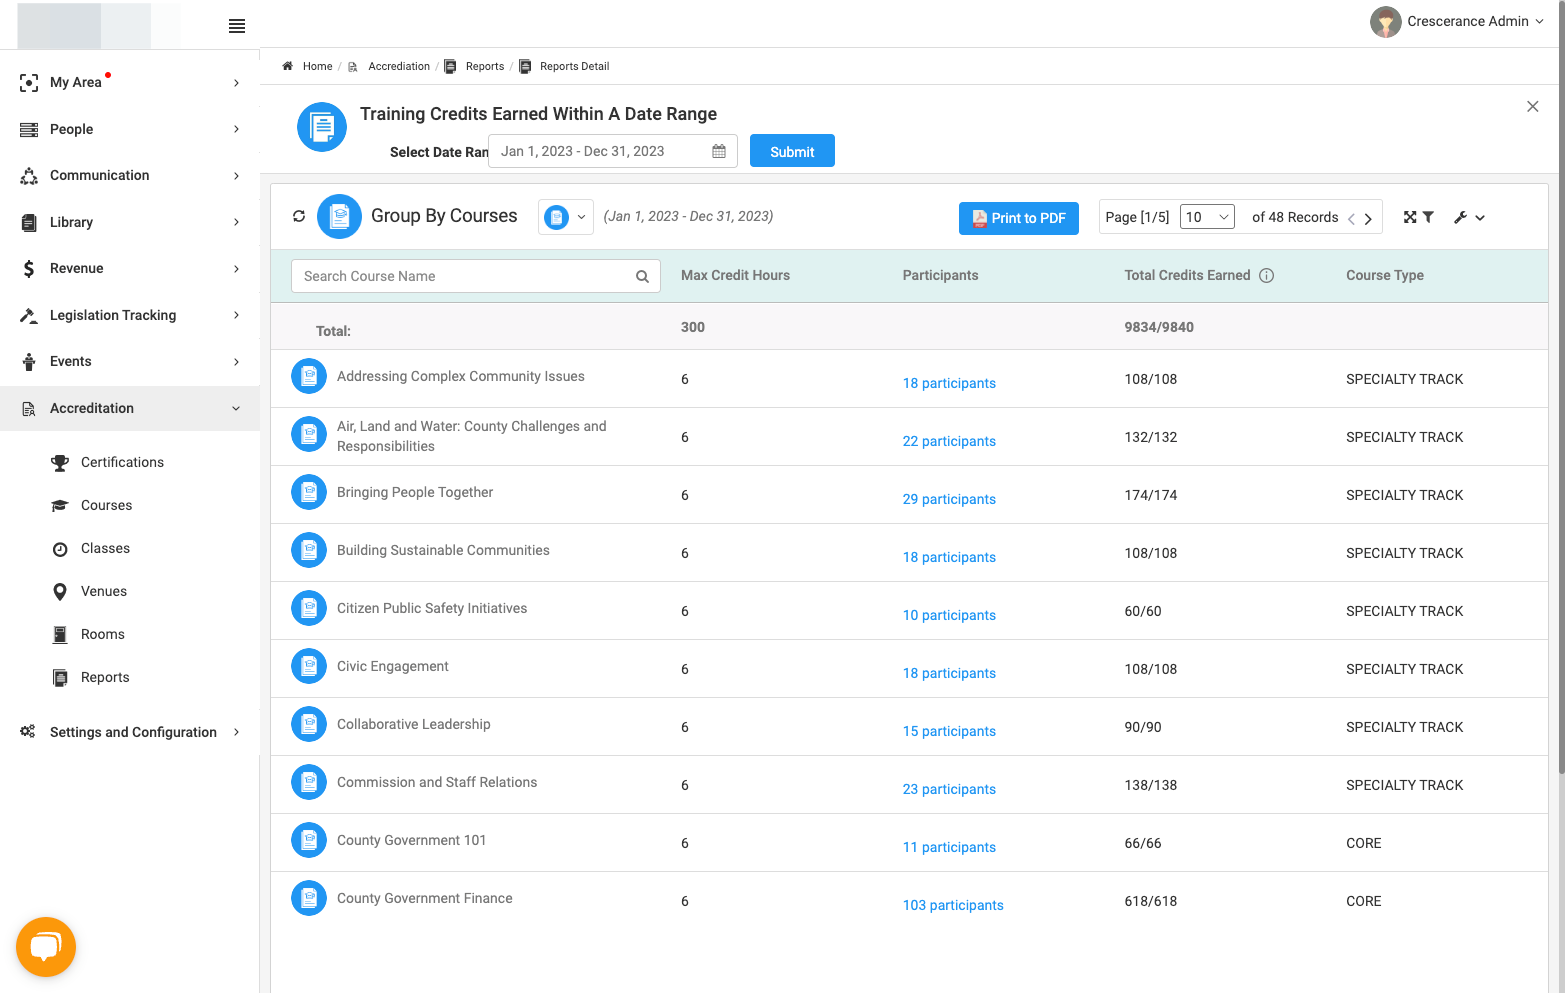Viewport: 1565px width, 993px height.
Task: Expand the People sidebar section
Action: point(130,129)
